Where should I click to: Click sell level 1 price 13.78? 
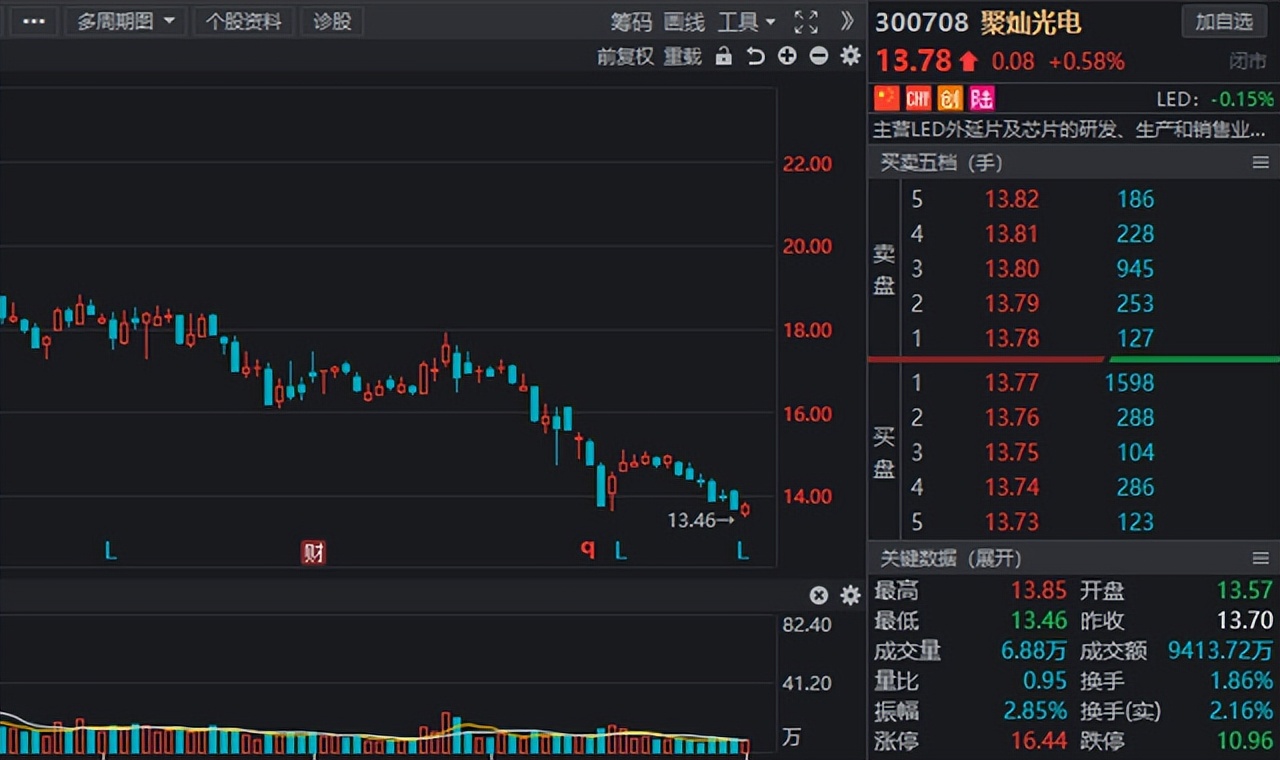(x=1012, y=338)
